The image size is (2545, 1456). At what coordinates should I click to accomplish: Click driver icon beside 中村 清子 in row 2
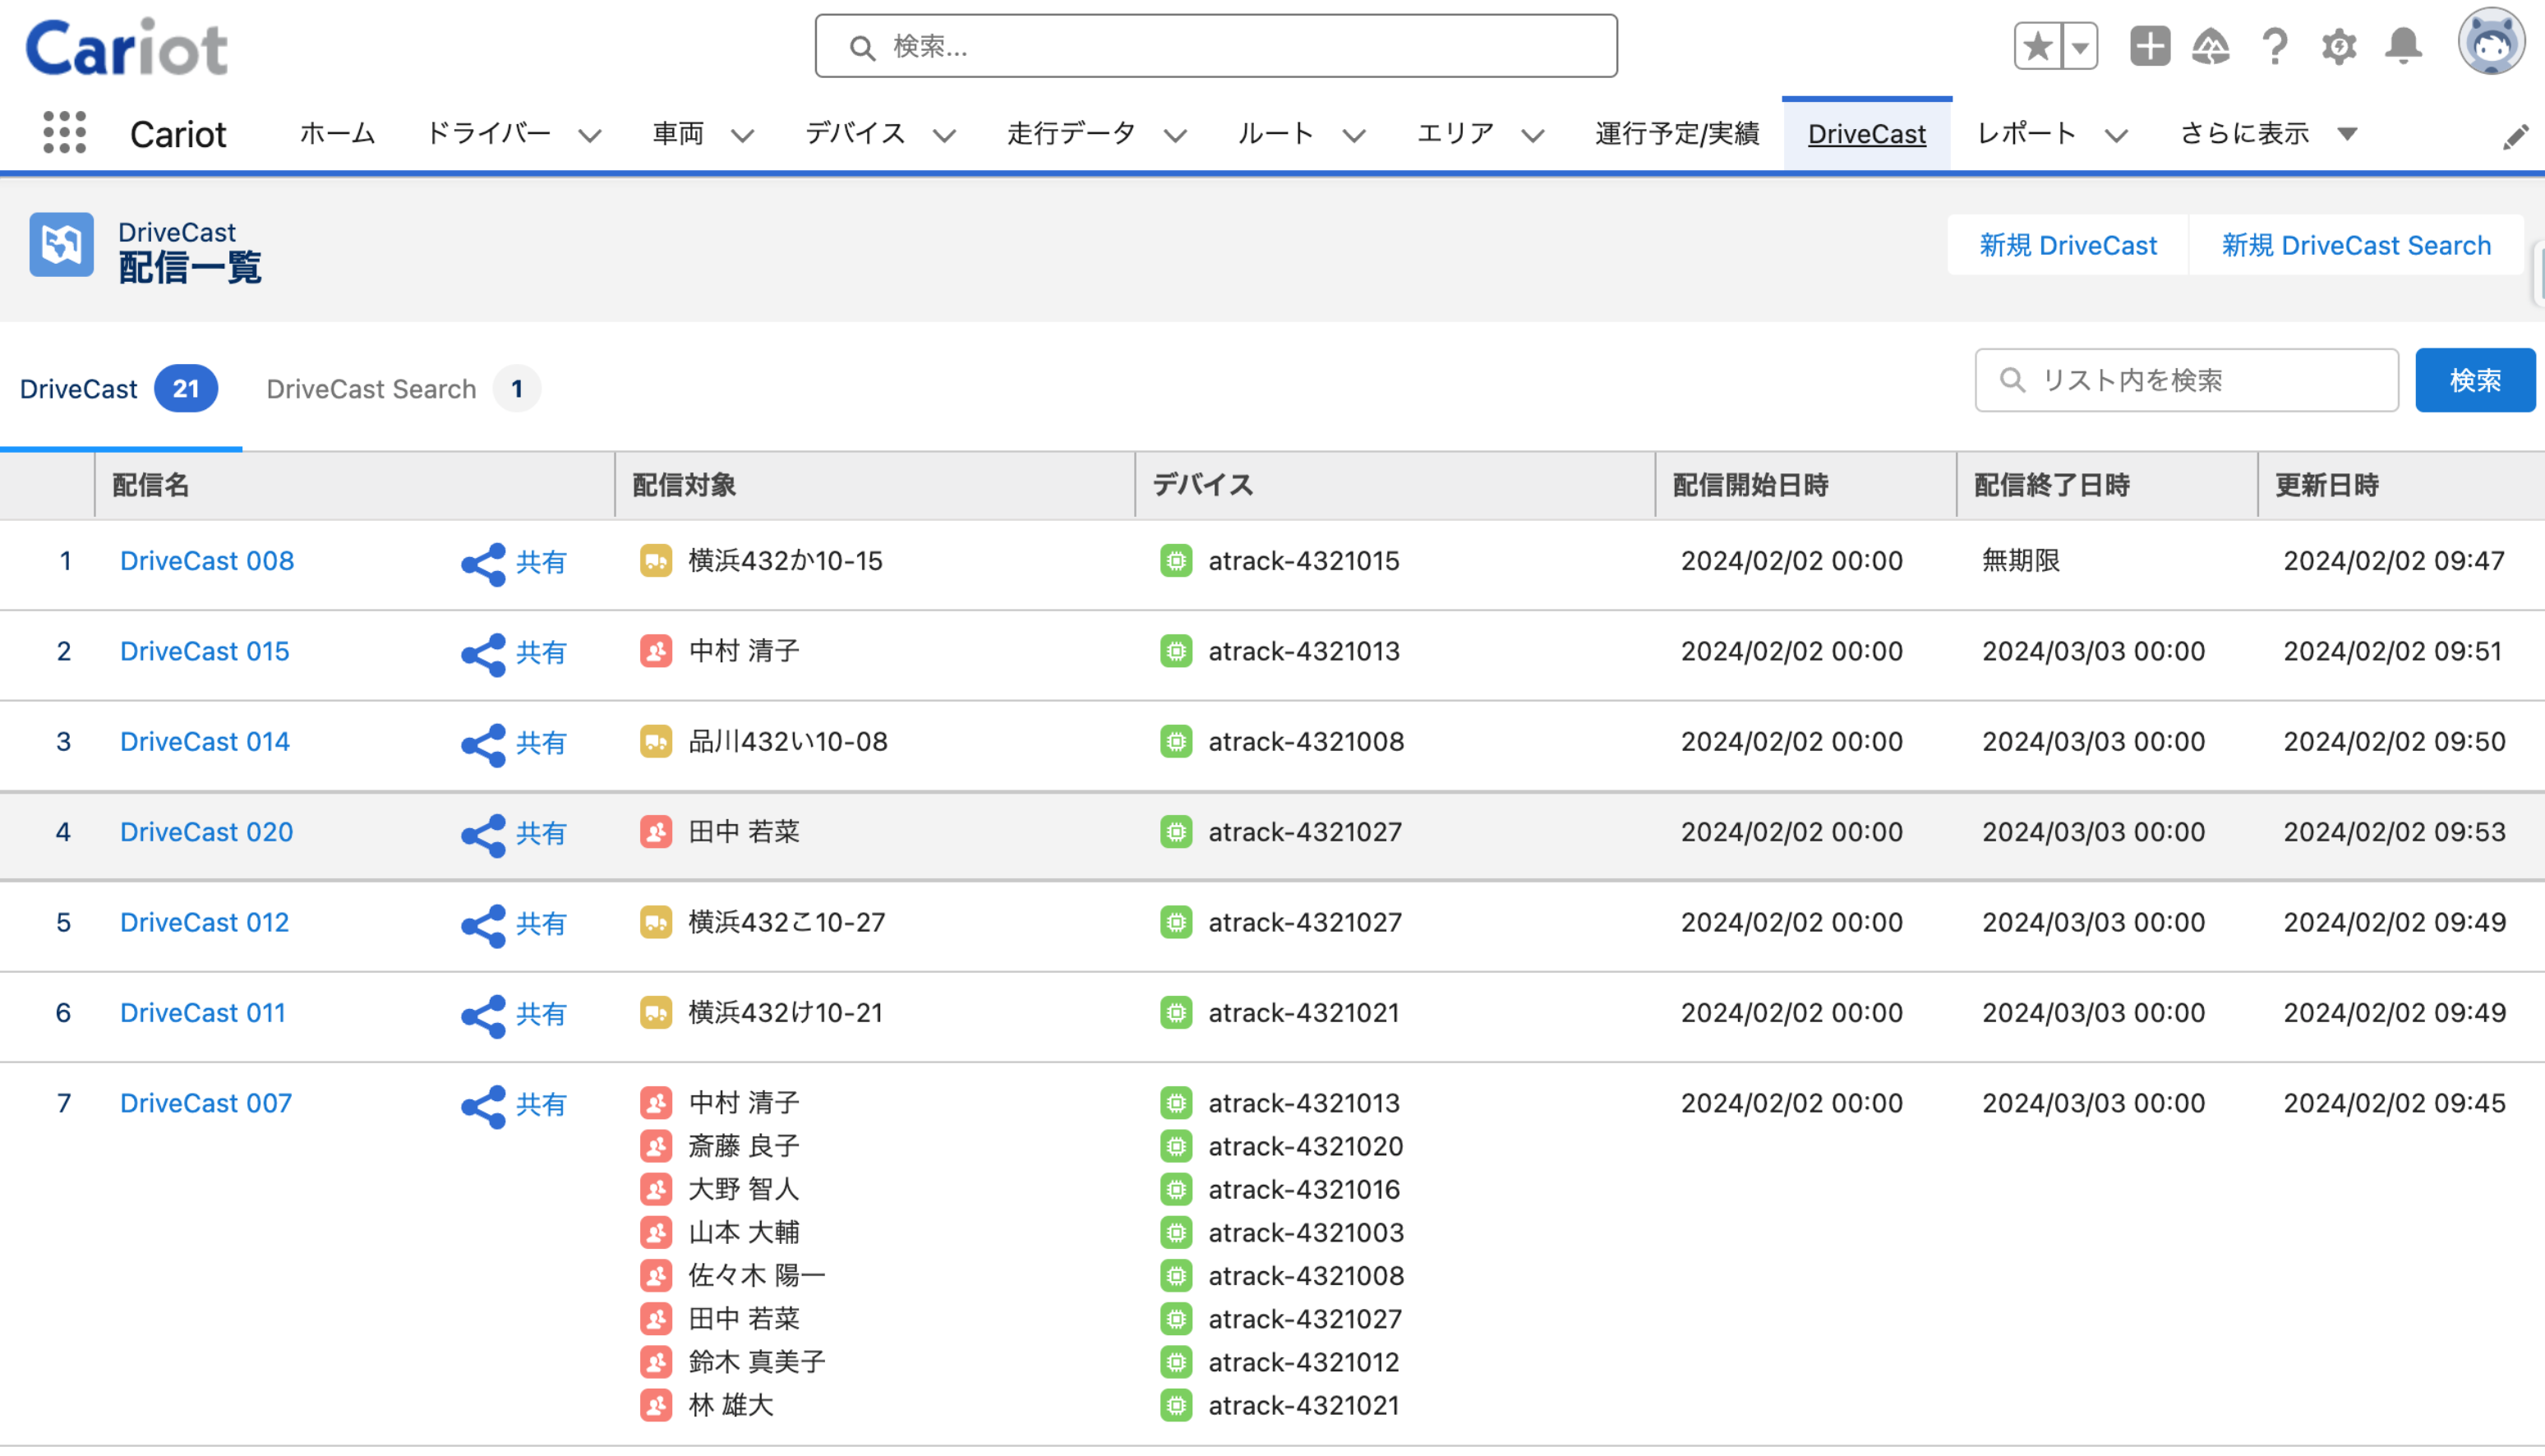point(656,651)
